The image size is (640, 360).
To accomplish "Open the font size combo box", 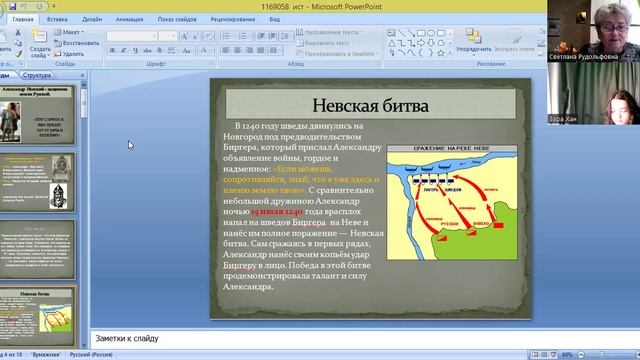I will pyautogui.click(x=168, y=36).
